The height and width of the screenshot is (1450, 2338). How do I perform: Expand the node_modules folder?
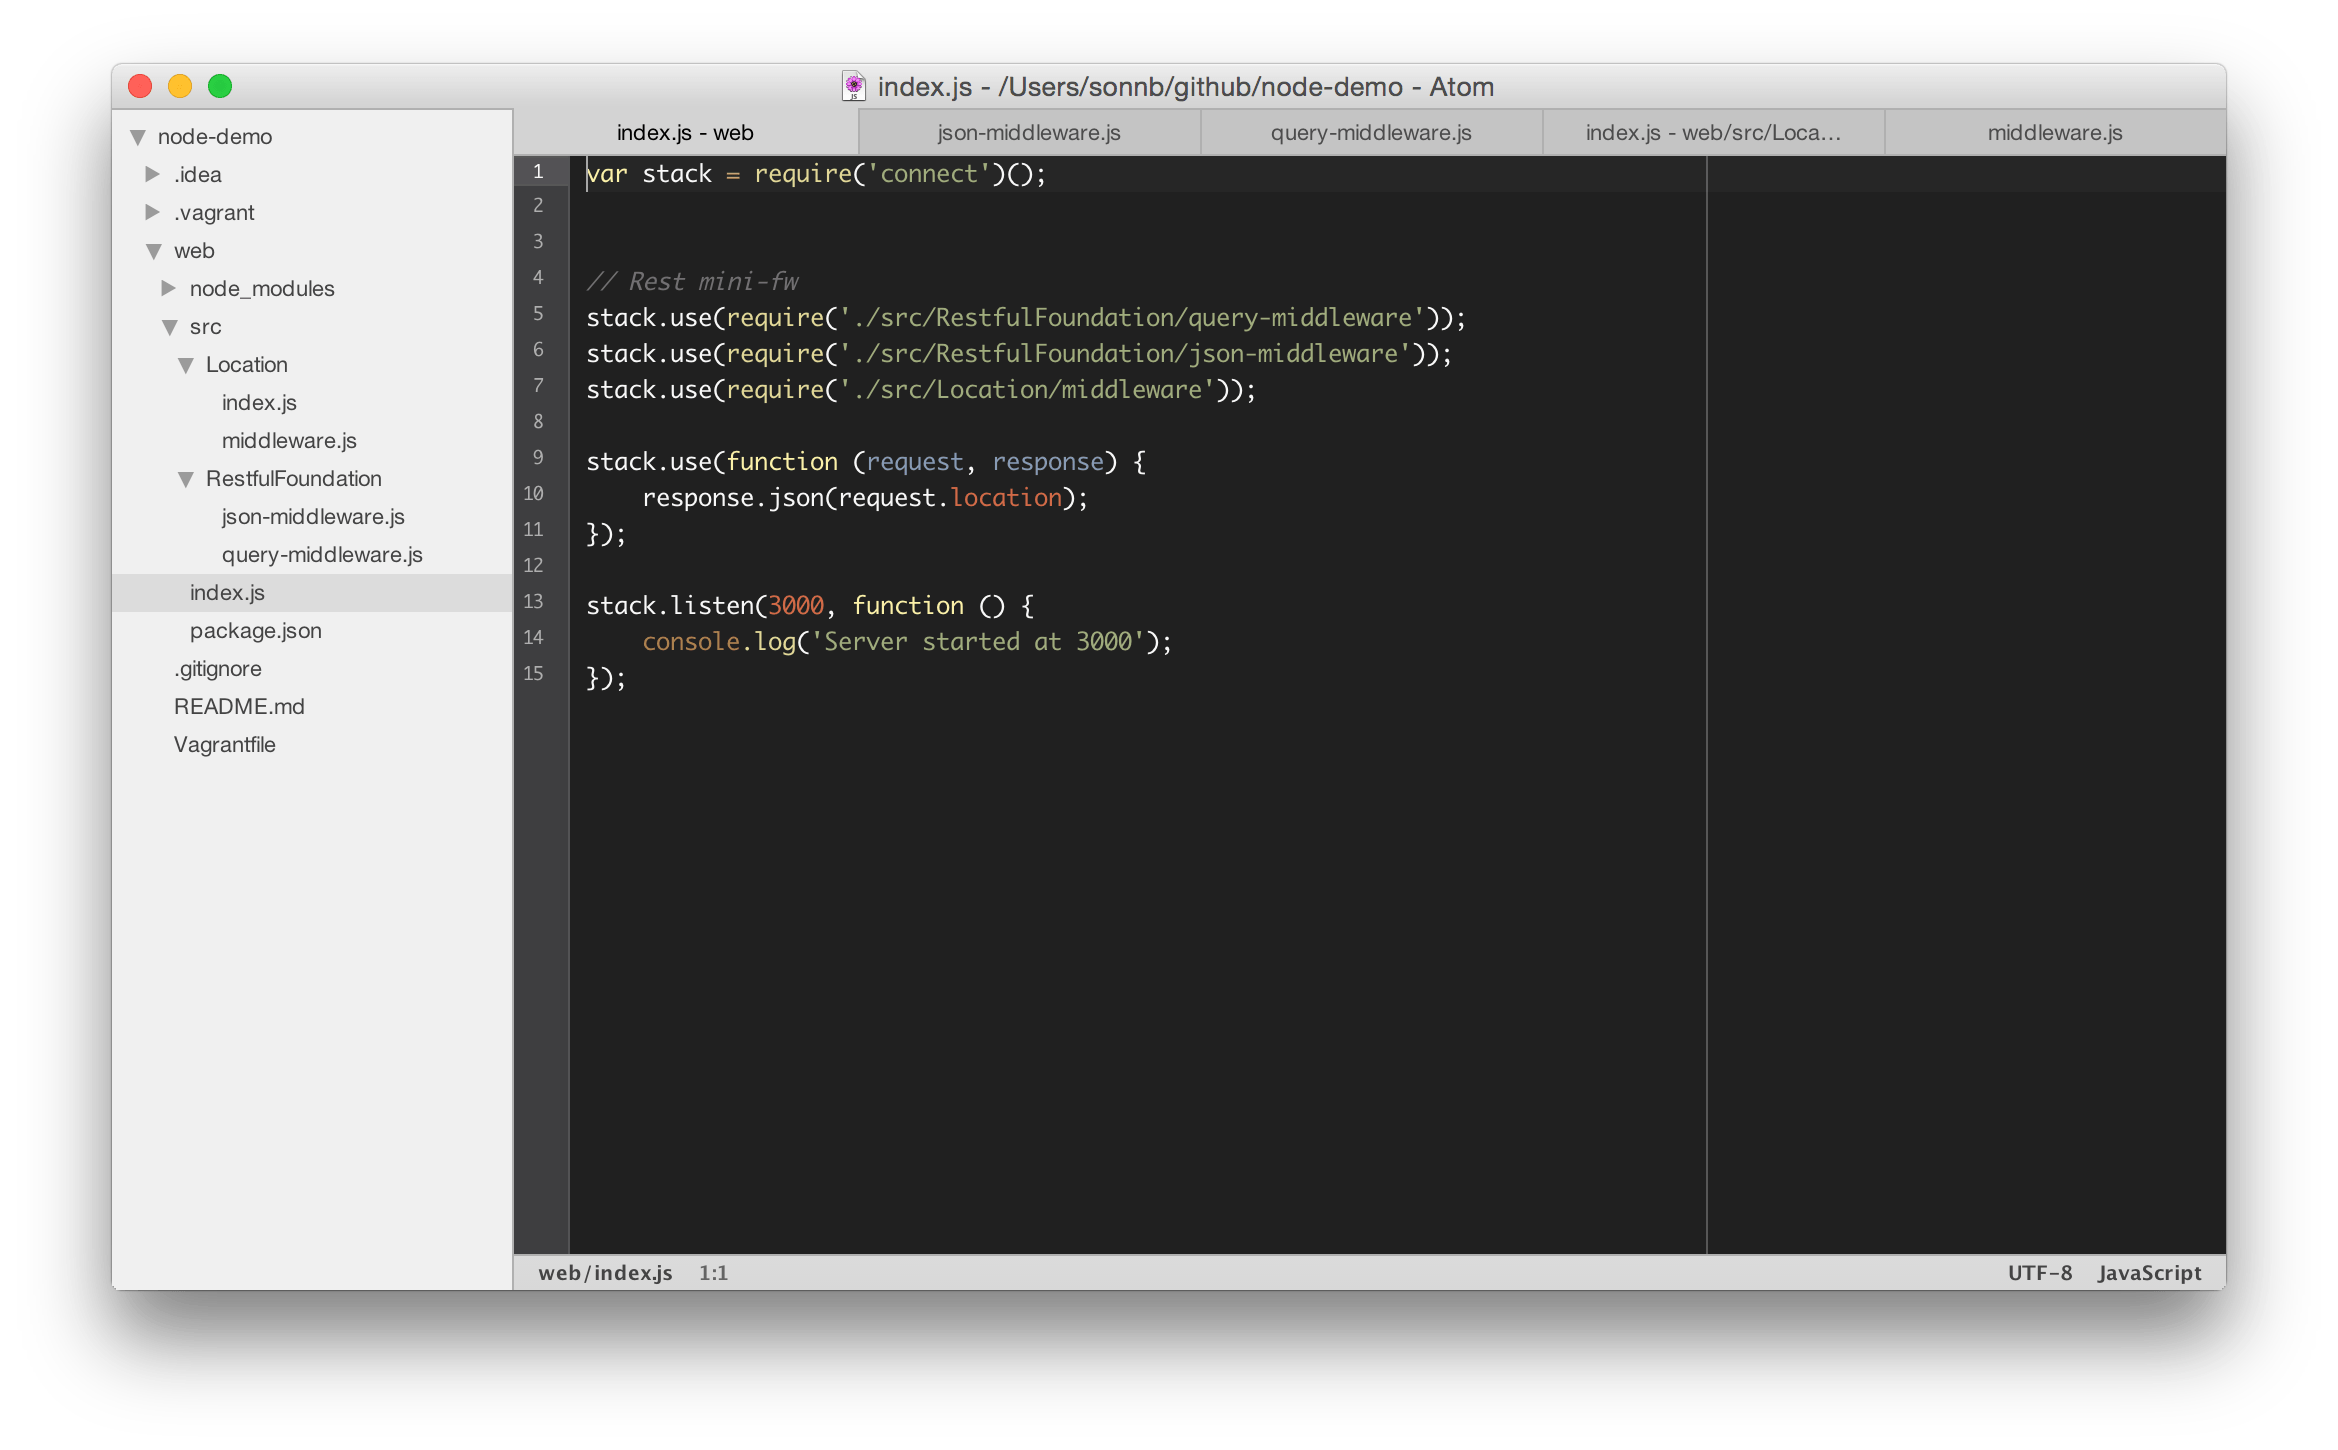click(x=169, y=289)
